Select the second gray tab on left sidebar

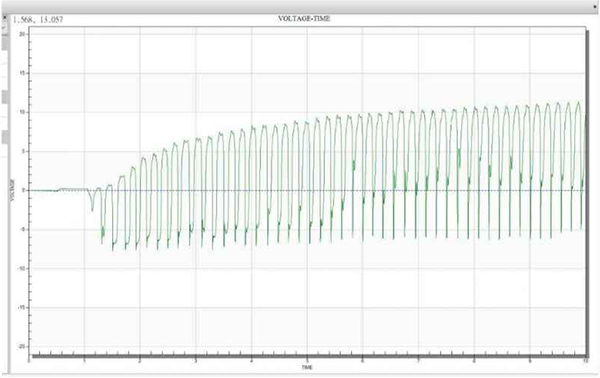coord(5,97)
